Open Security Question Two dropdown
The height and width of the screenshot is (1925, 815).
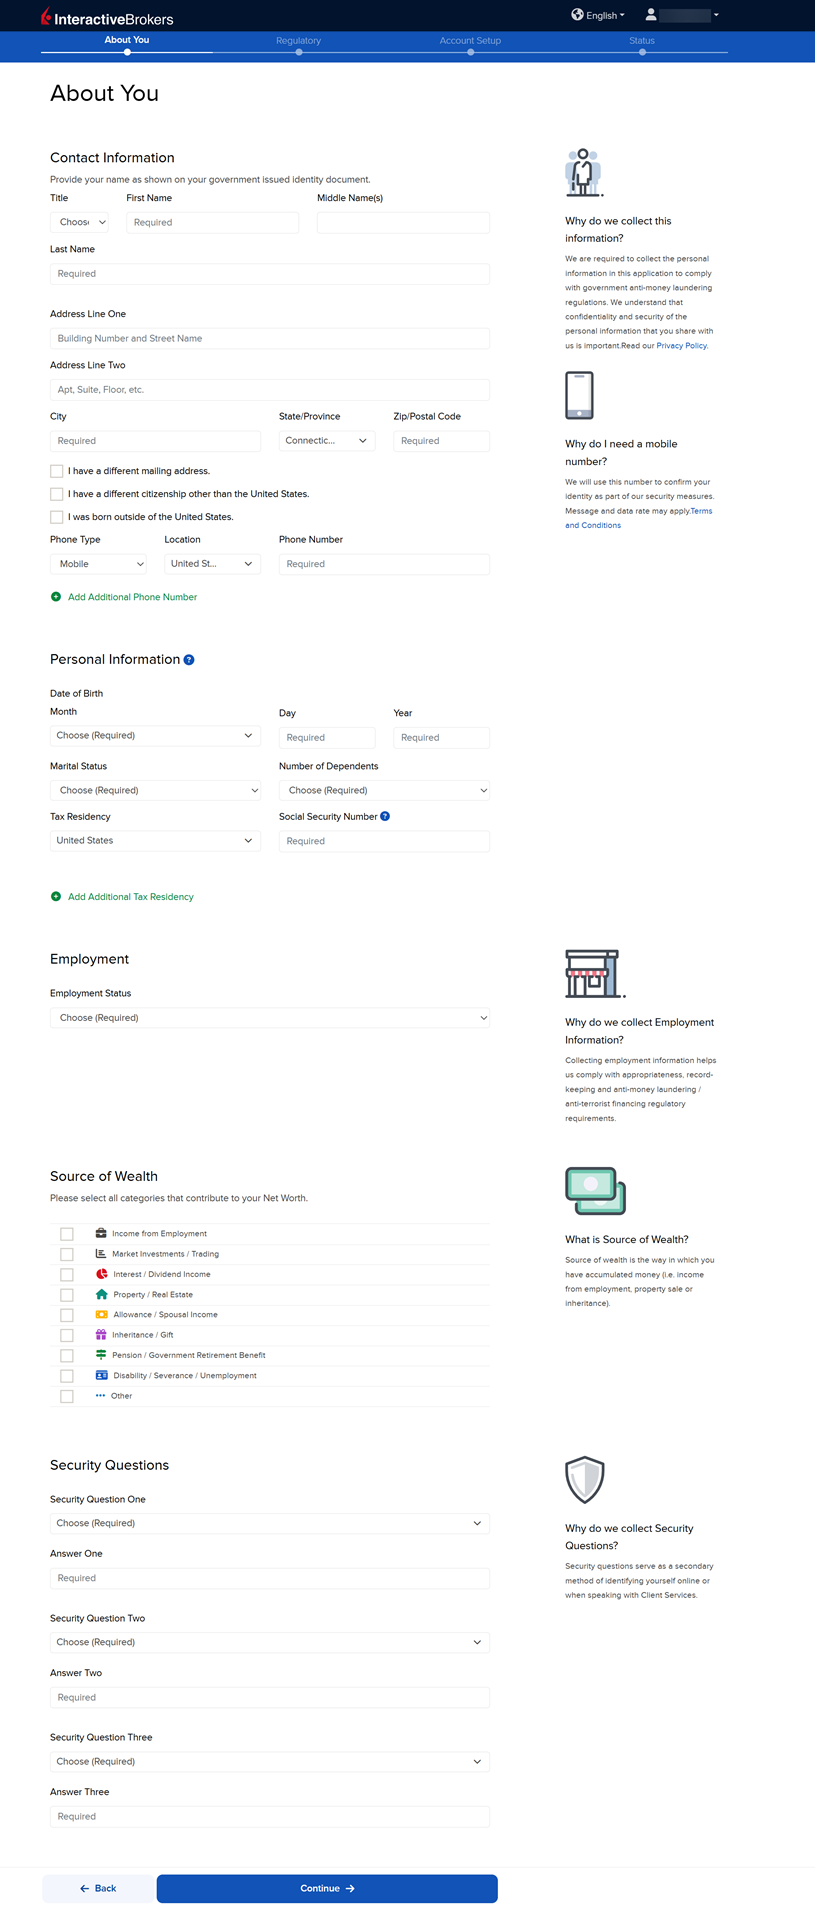[270, 1642]
